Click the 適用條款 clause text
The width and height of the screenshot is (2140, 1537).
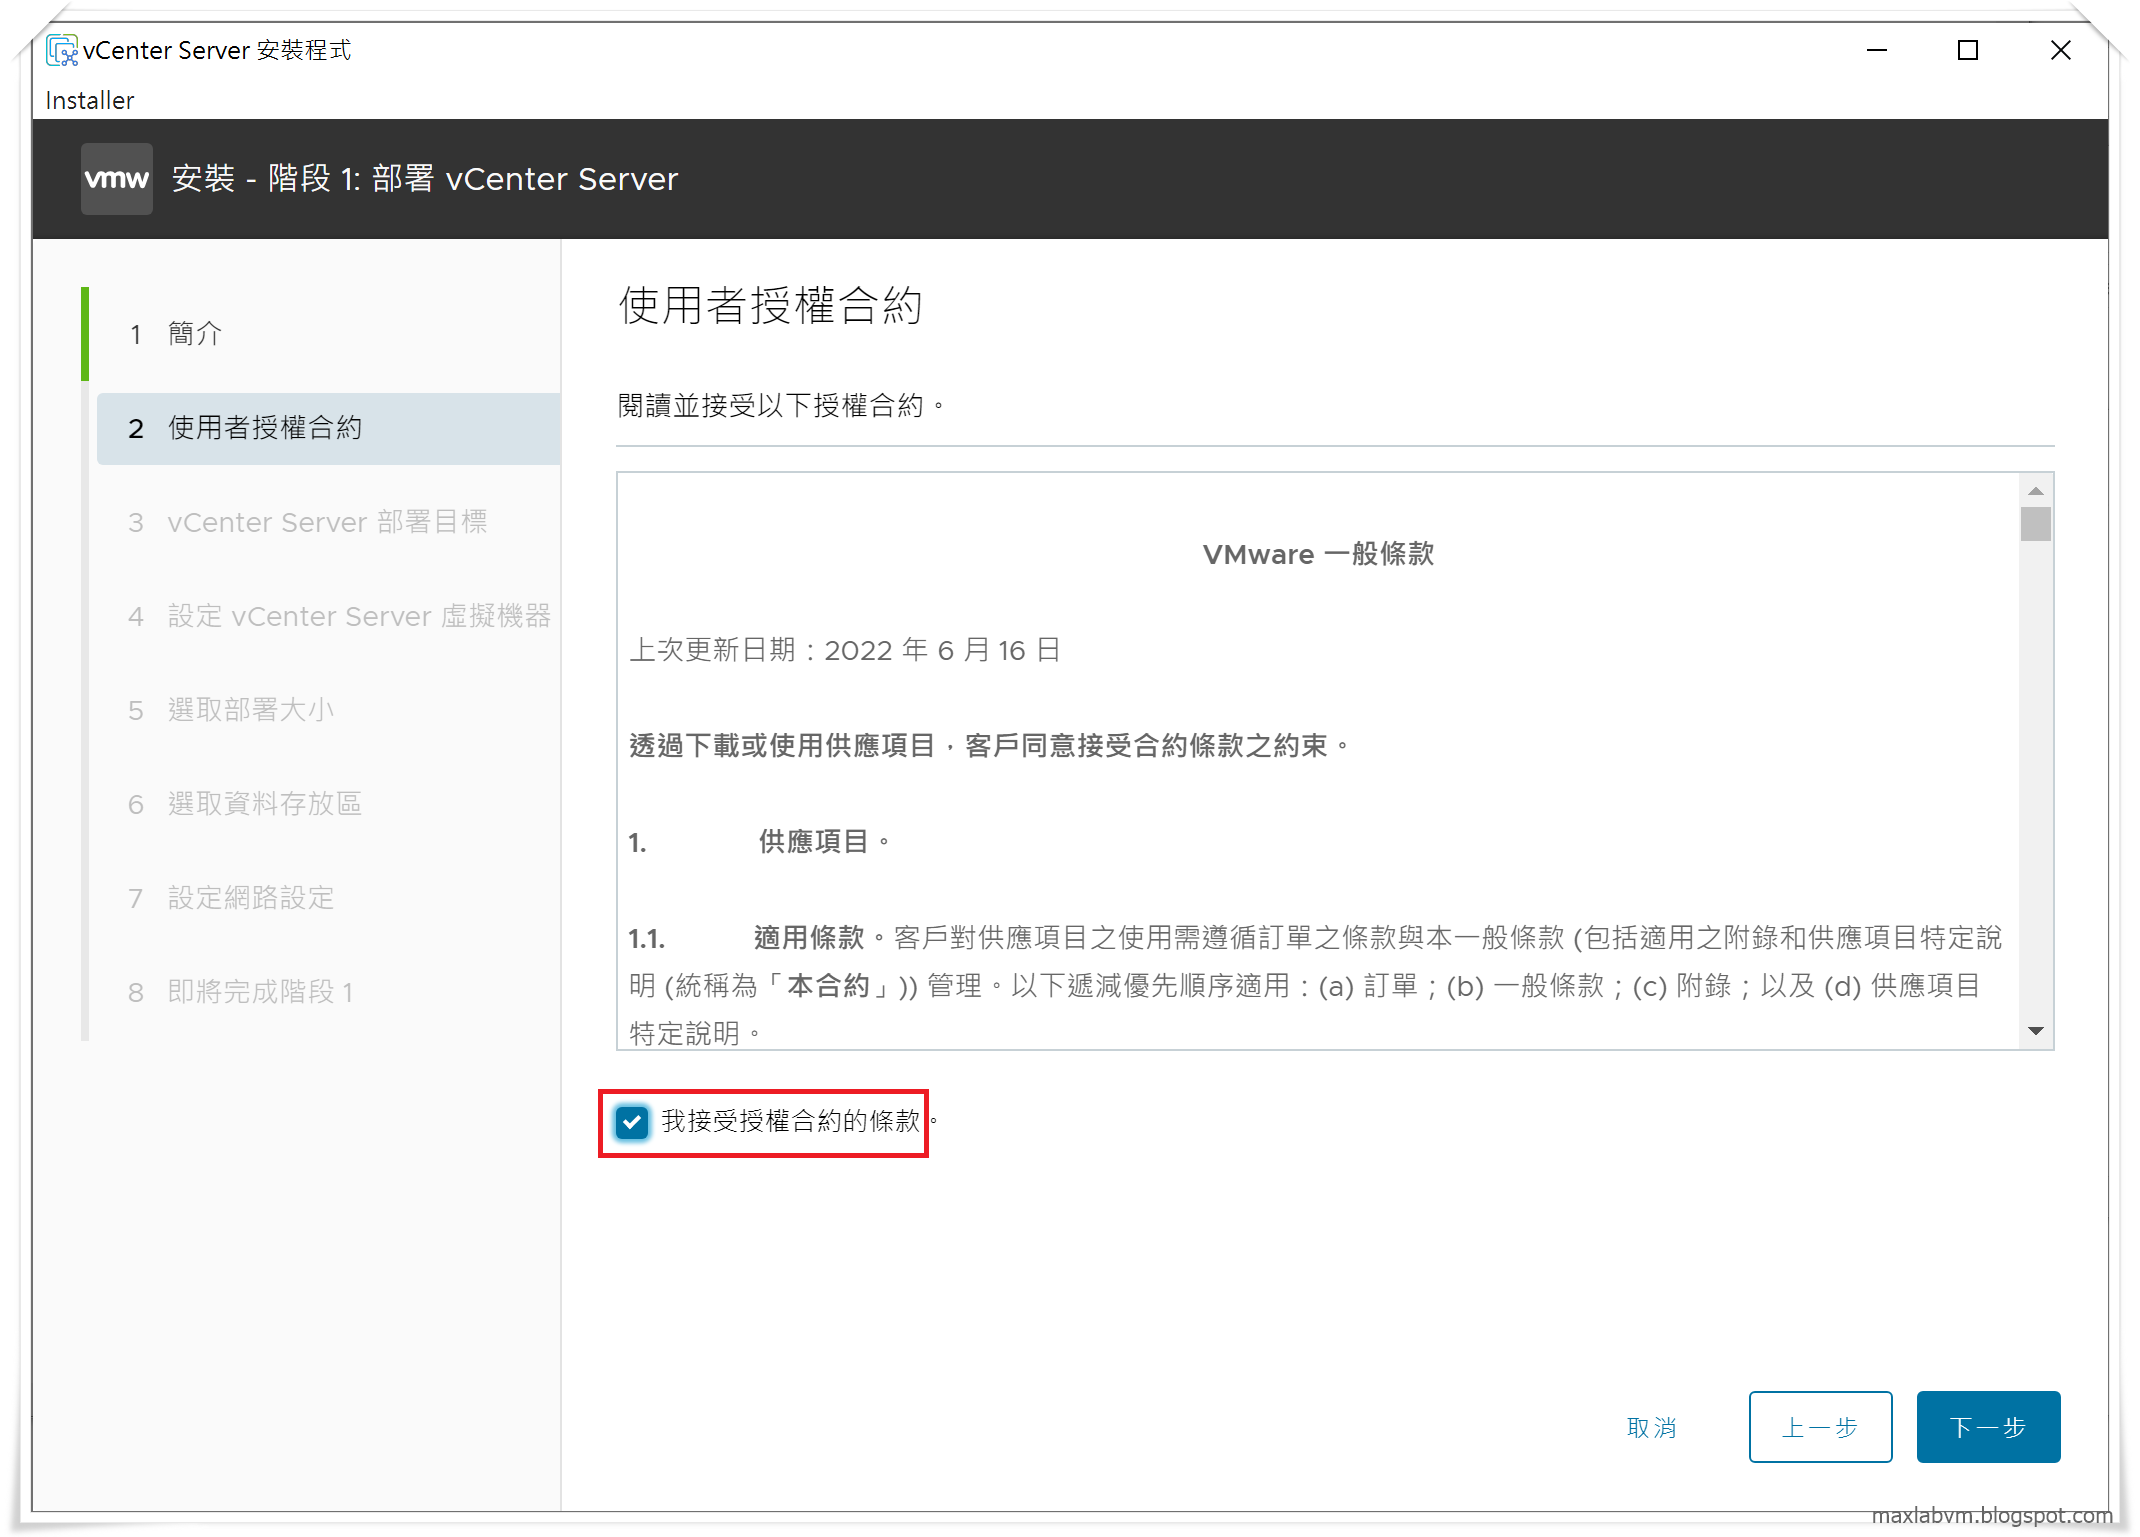pyautogui.click(x=808, y=938)
